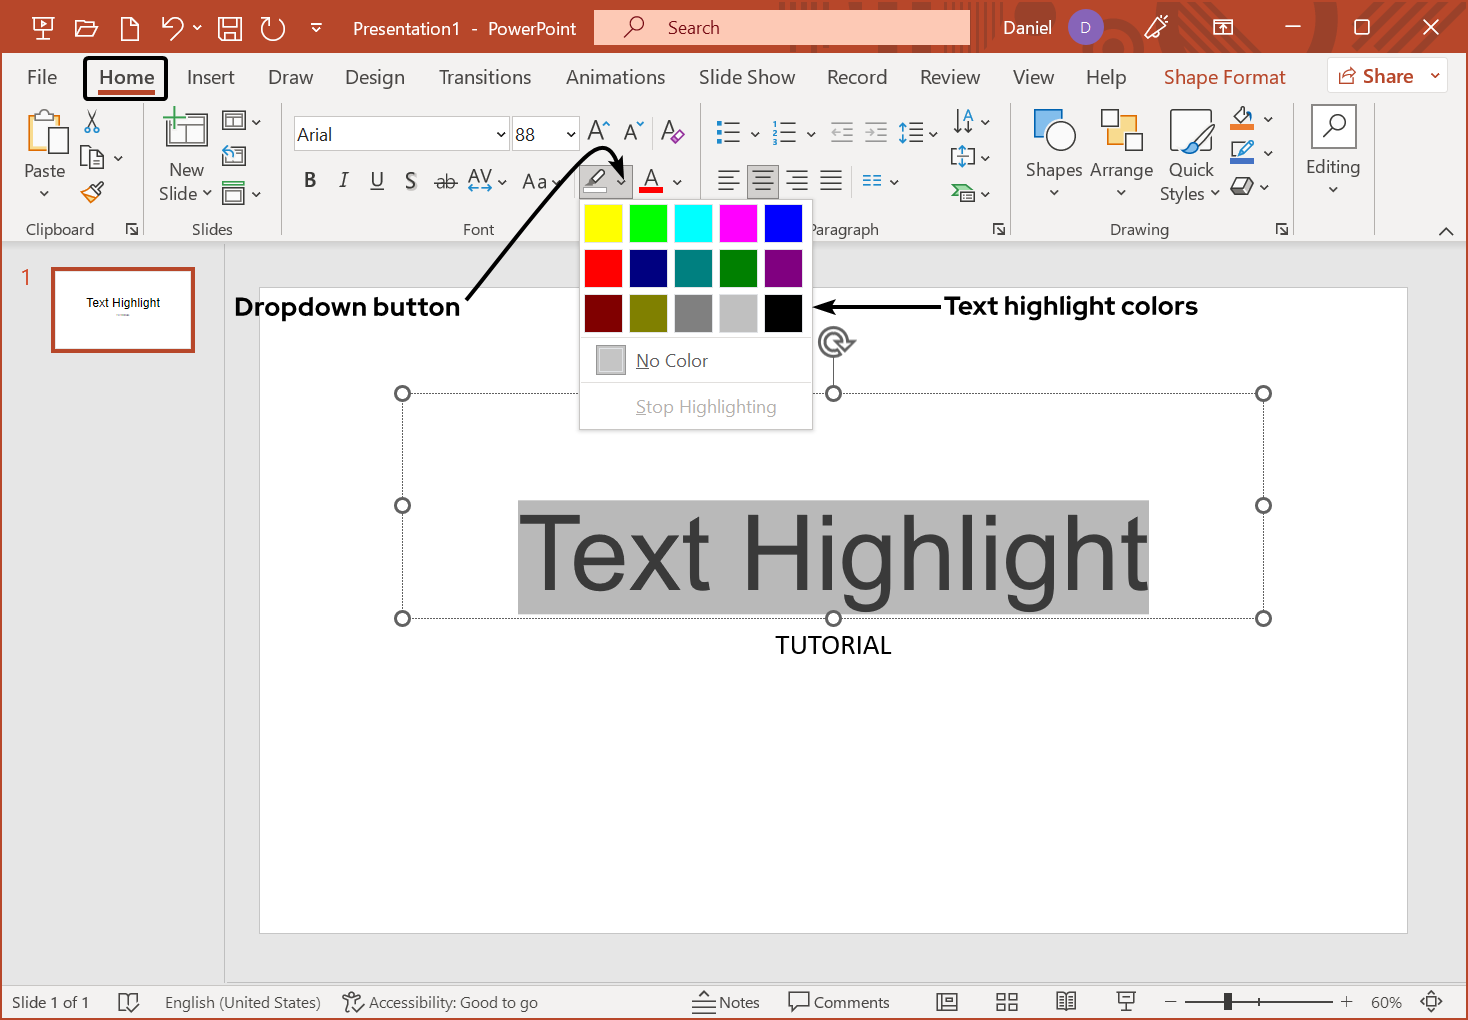Click the Share button
The image size is (1468, 1020).
(1385, 75)
